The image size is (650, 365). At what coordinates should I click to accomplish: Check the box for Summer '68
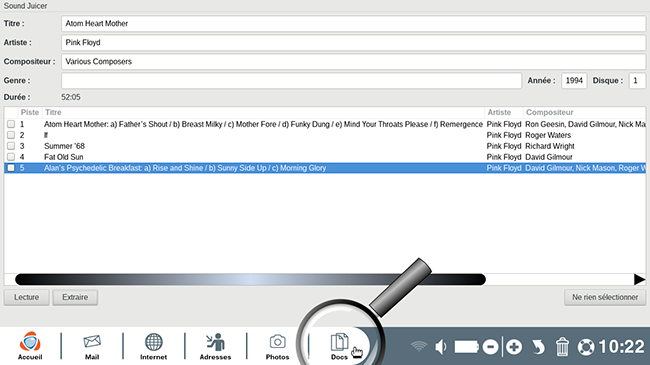(x=11, y=146)
